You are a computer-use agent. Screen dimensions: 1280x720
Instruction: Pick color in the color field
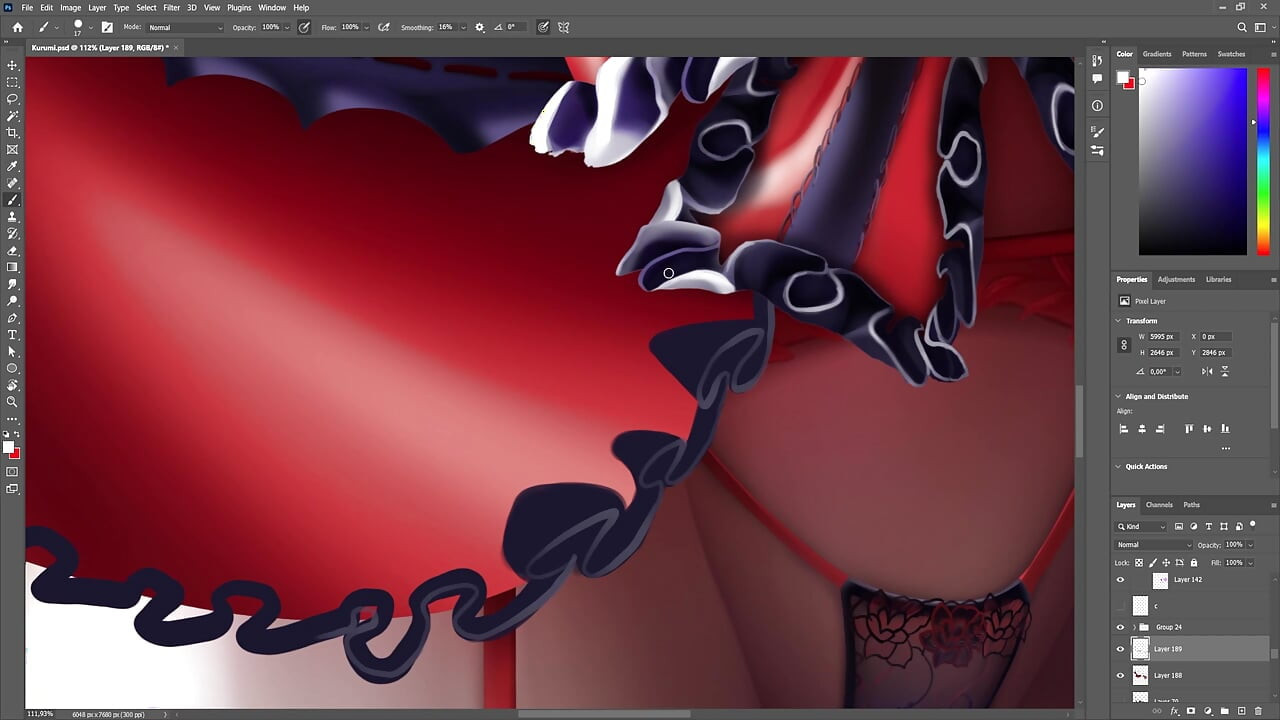click(x=1193, y=161)
